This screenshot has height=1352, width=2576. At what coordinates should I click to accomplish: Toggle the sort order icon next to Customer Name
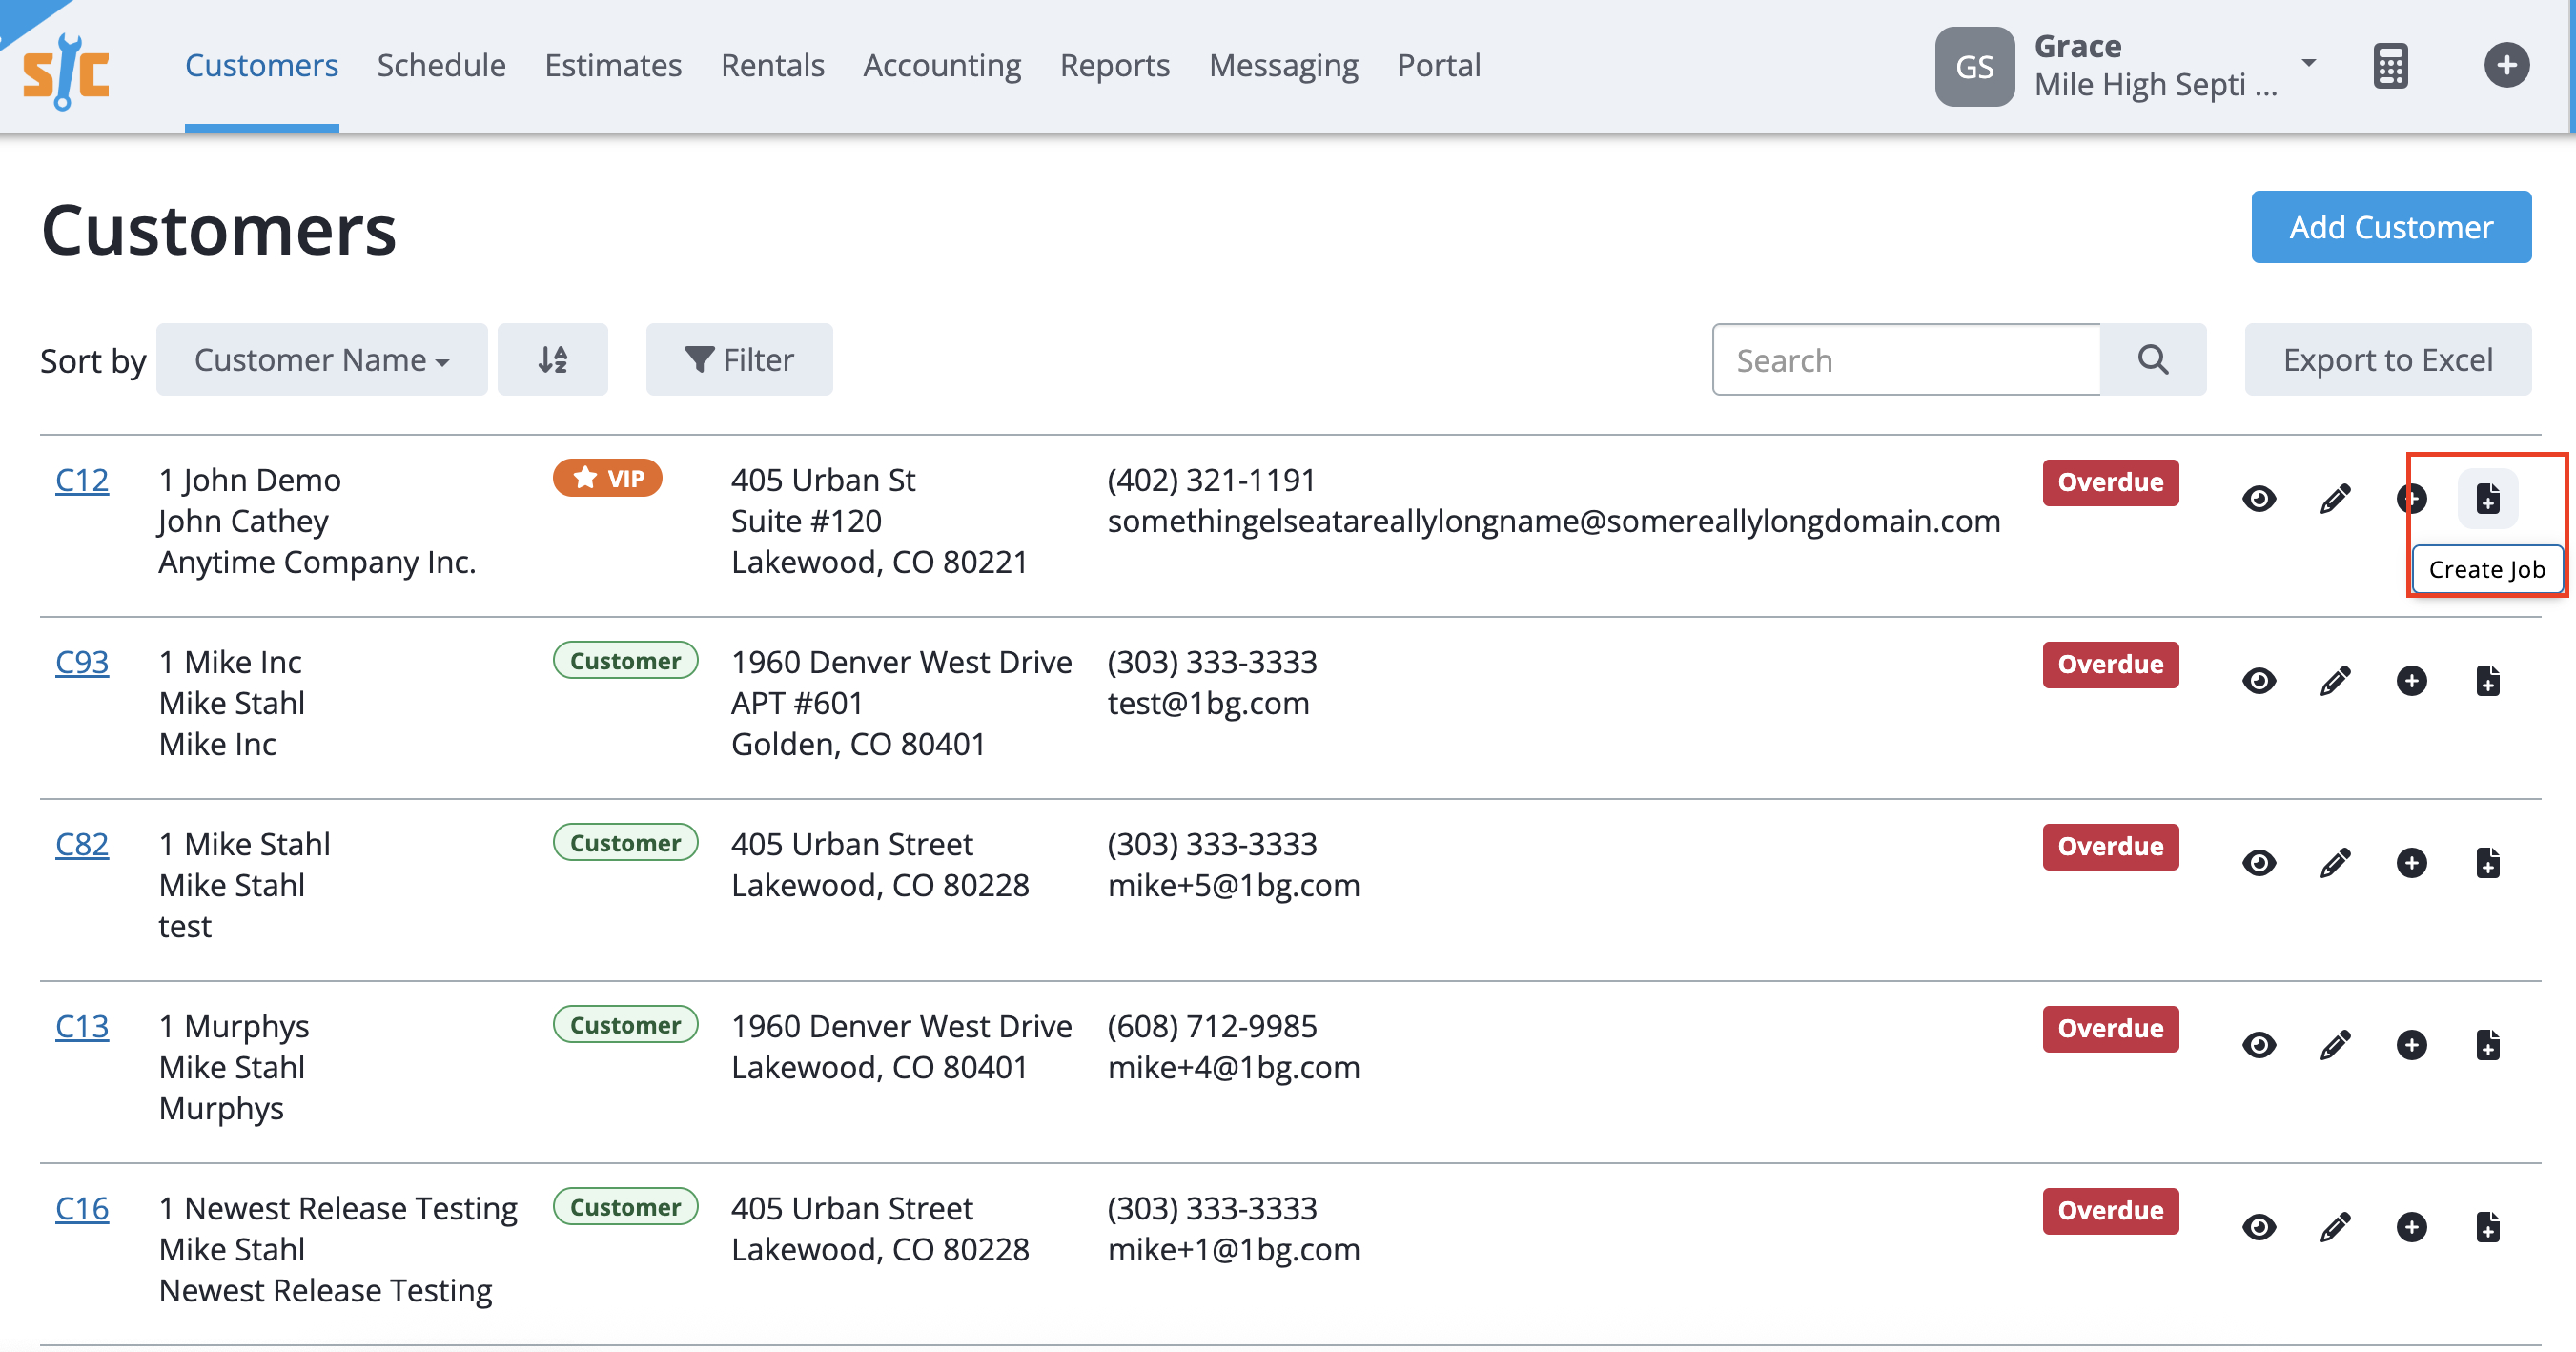tap(552, 359)
